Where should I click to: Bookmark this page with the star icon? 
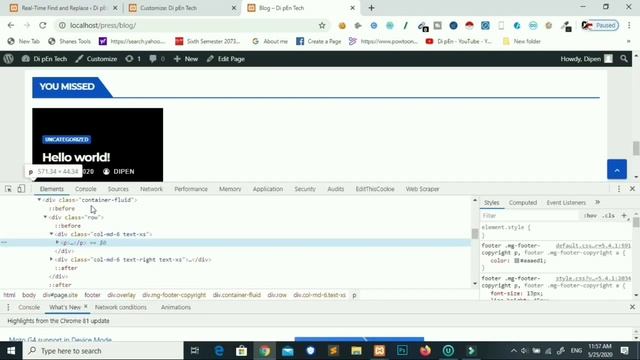pos(322,25)
